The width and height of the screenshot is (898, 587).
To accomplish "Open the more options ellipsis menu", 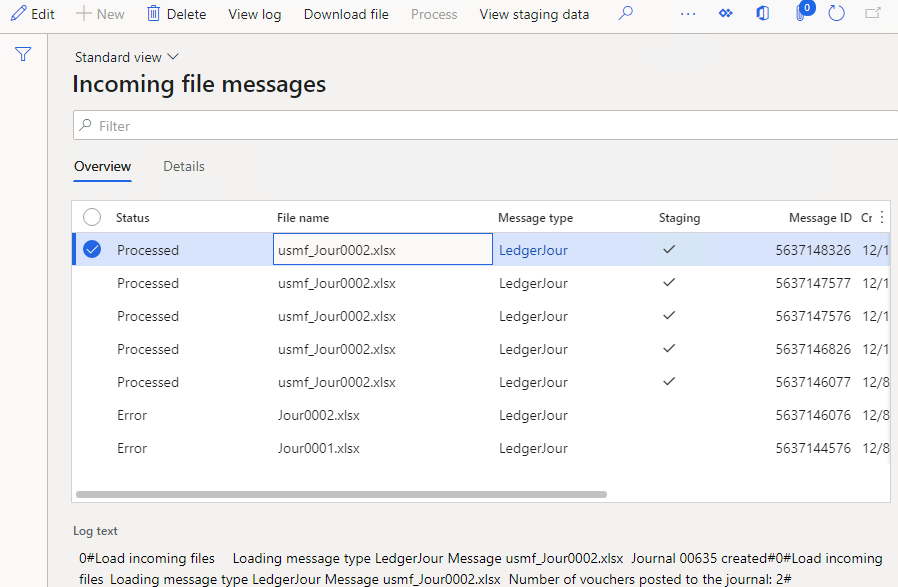I will pos(688,14).
